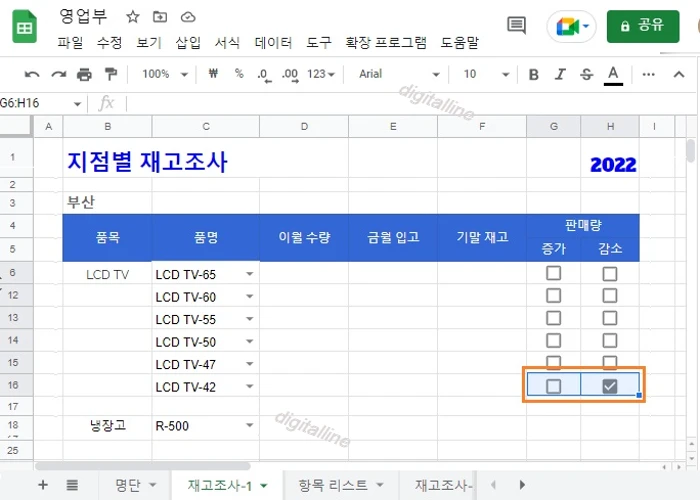
Task: Open the Arial font dropdown
Action: tap(399, 74)
